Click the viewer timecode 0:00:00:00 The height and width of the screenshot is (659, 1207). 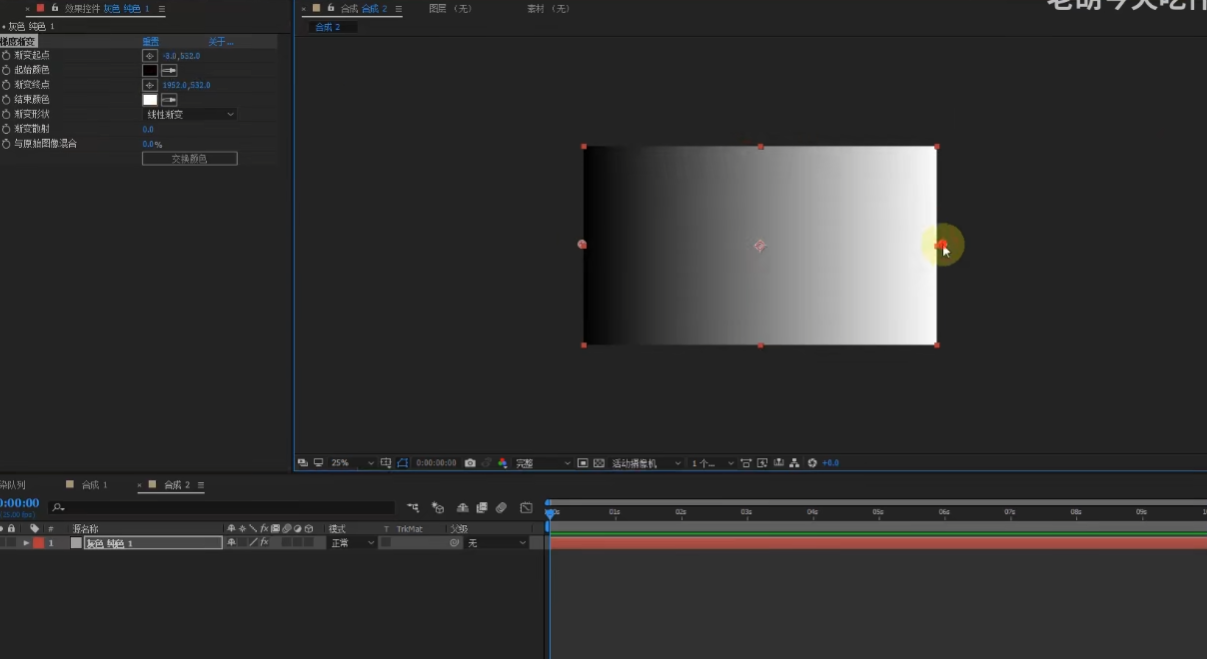pyautogui.click(x=436, y=463)
